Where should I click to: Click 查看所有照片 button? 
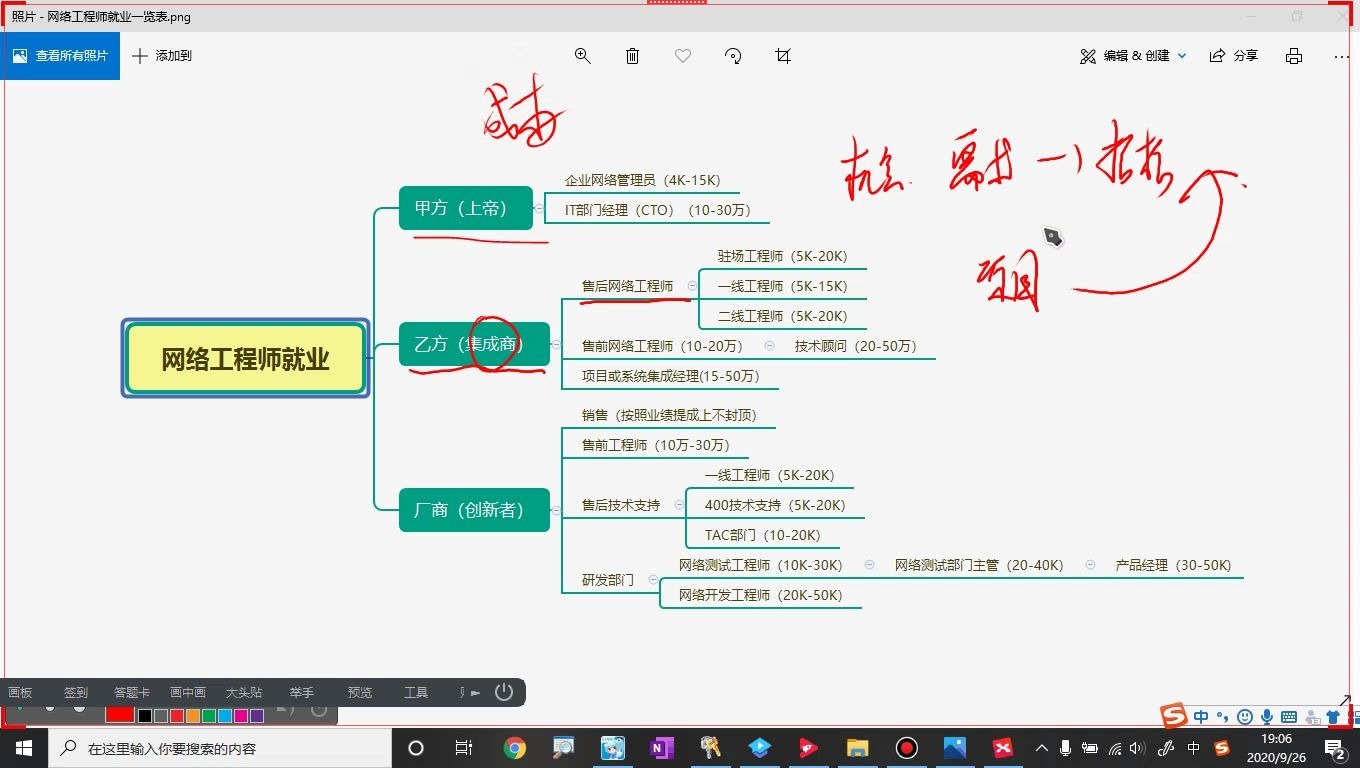60,56
